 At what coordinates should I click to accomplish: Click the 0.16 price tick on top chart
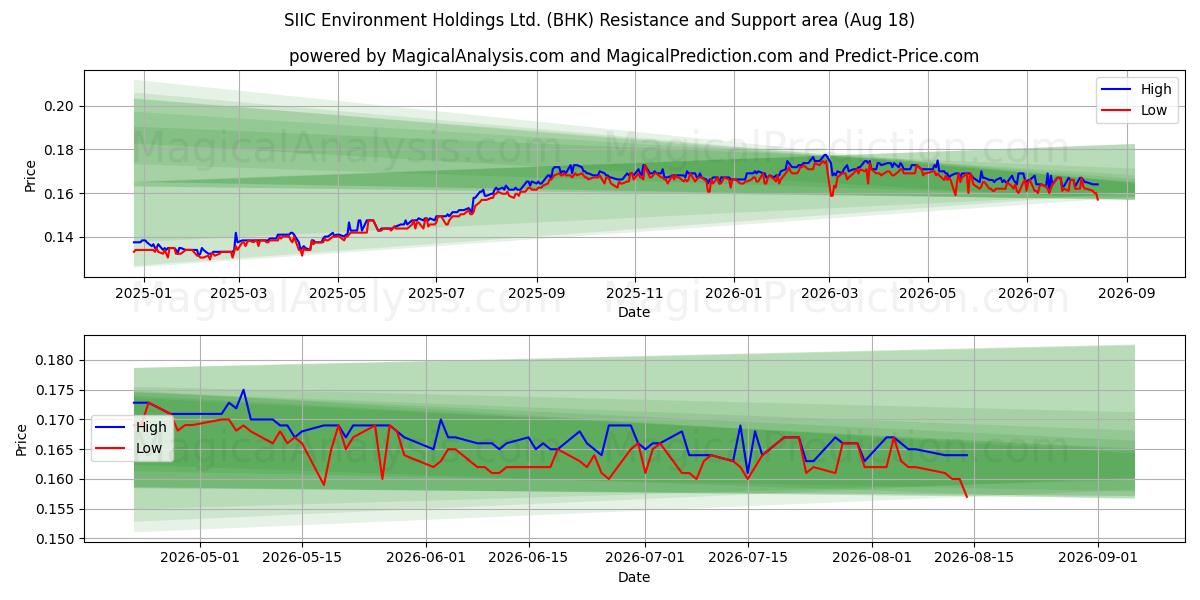(x=59, y=193)
